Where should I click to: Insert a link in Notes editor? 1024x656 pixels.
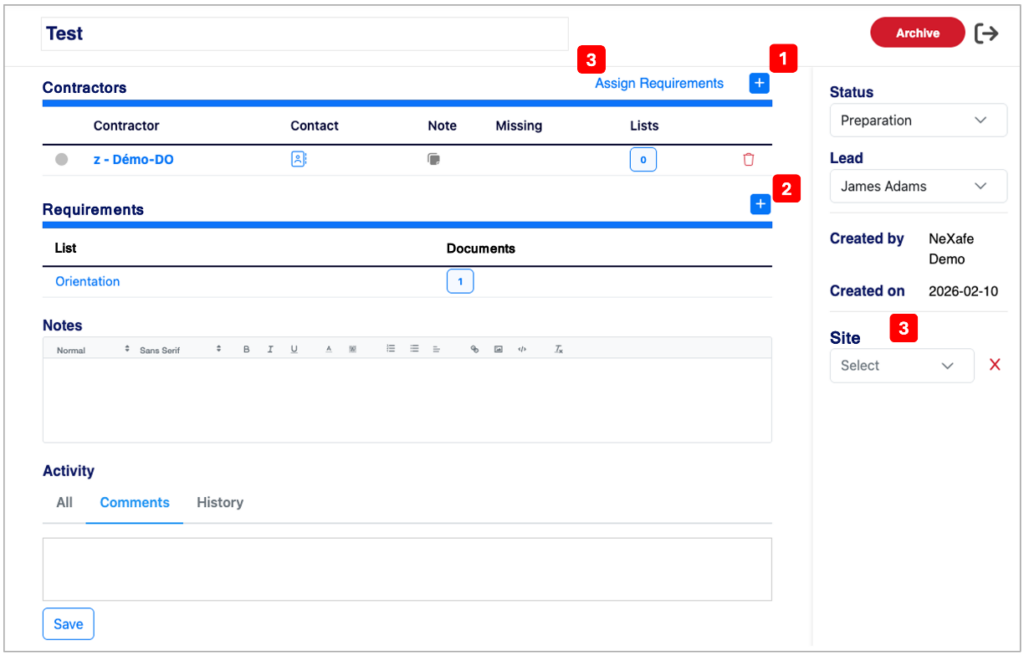point(475,350)
